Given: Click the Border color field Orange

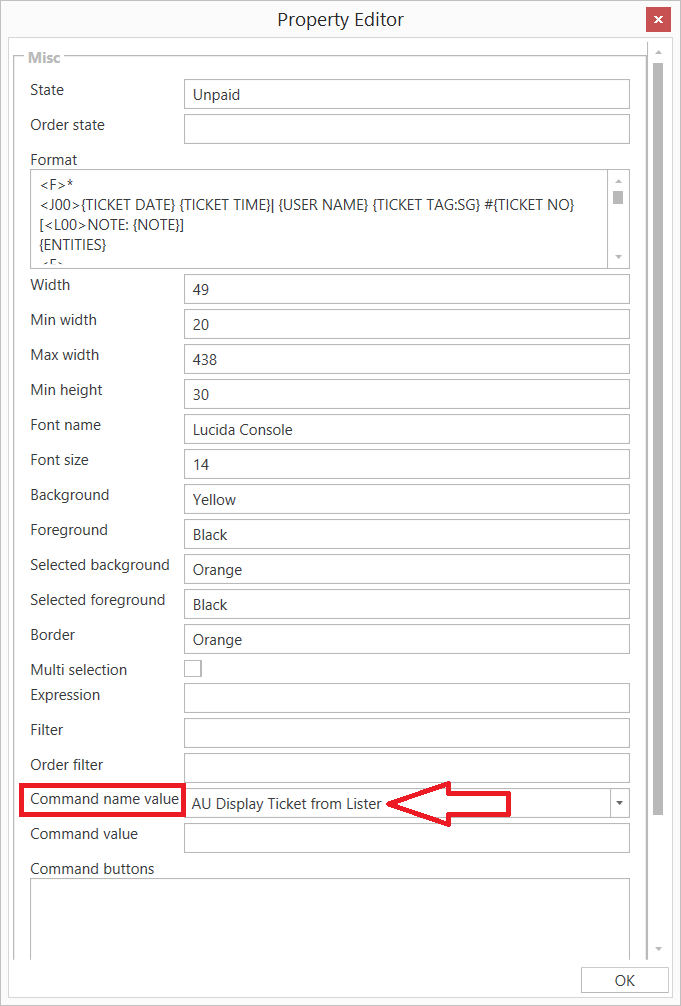Looking at the screenshot, I should (406, 639).
